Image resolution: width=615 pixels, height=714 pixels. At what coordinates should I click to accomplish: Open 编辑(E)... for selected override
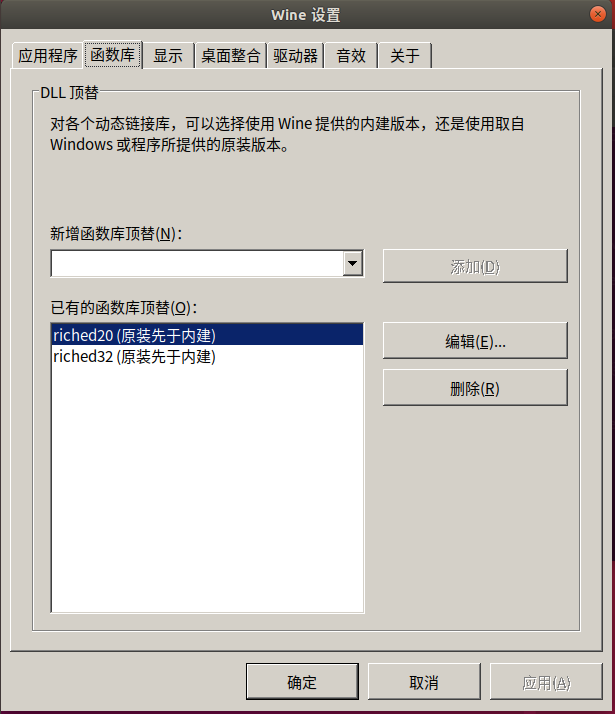475,341
